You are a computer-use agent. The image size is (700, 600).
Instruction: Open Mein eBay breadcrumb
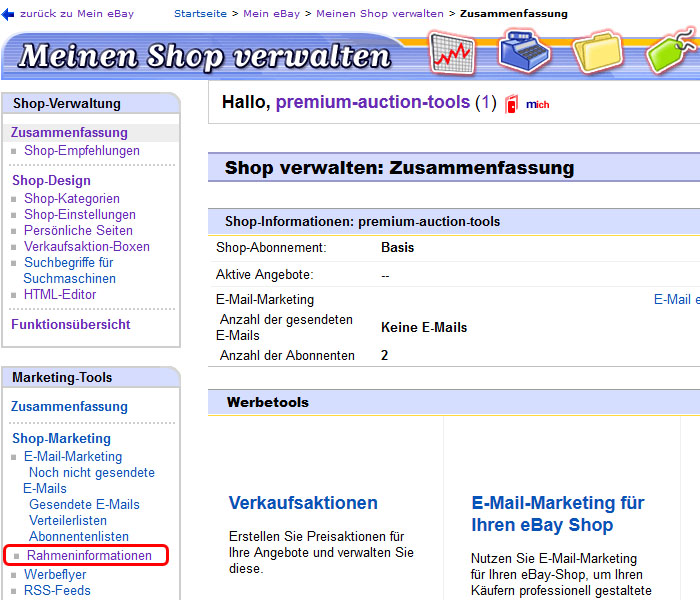pos(271,14)
